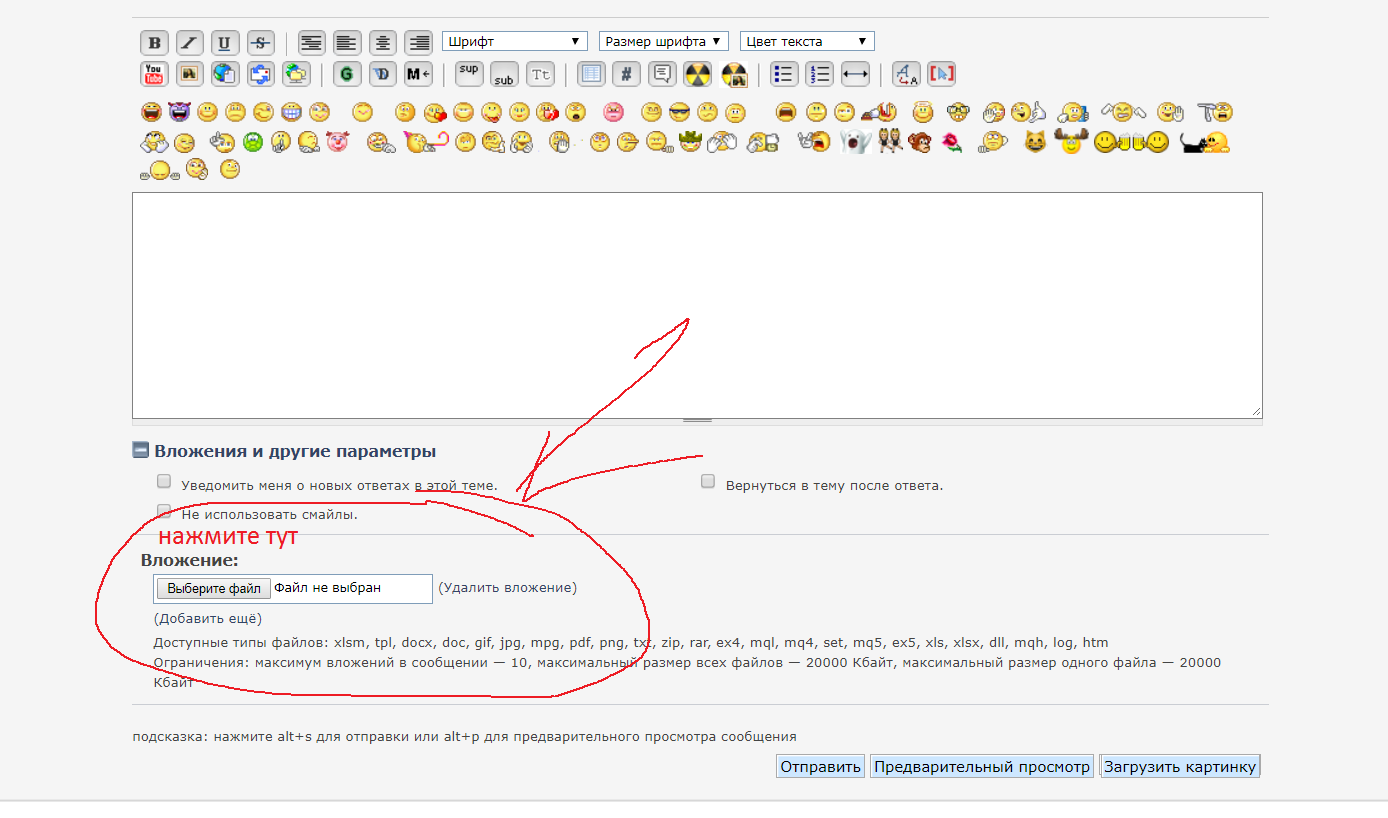
Task: Check 'Не использовать смайлы' option
Action: coord(164,511)
